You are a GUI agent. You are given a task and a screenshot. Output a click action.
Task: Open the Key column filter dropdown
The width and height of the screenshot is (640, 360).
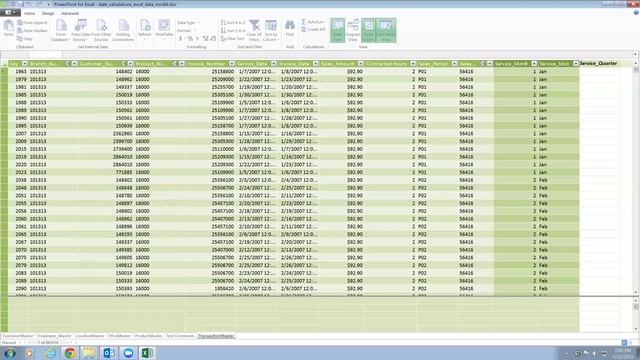click(24, 64)
